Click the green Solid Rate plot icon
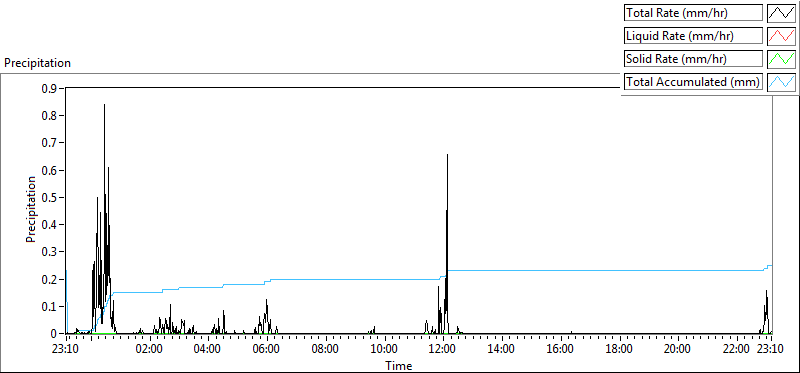Screen dimensions: 800x373 tap(781, 59)
